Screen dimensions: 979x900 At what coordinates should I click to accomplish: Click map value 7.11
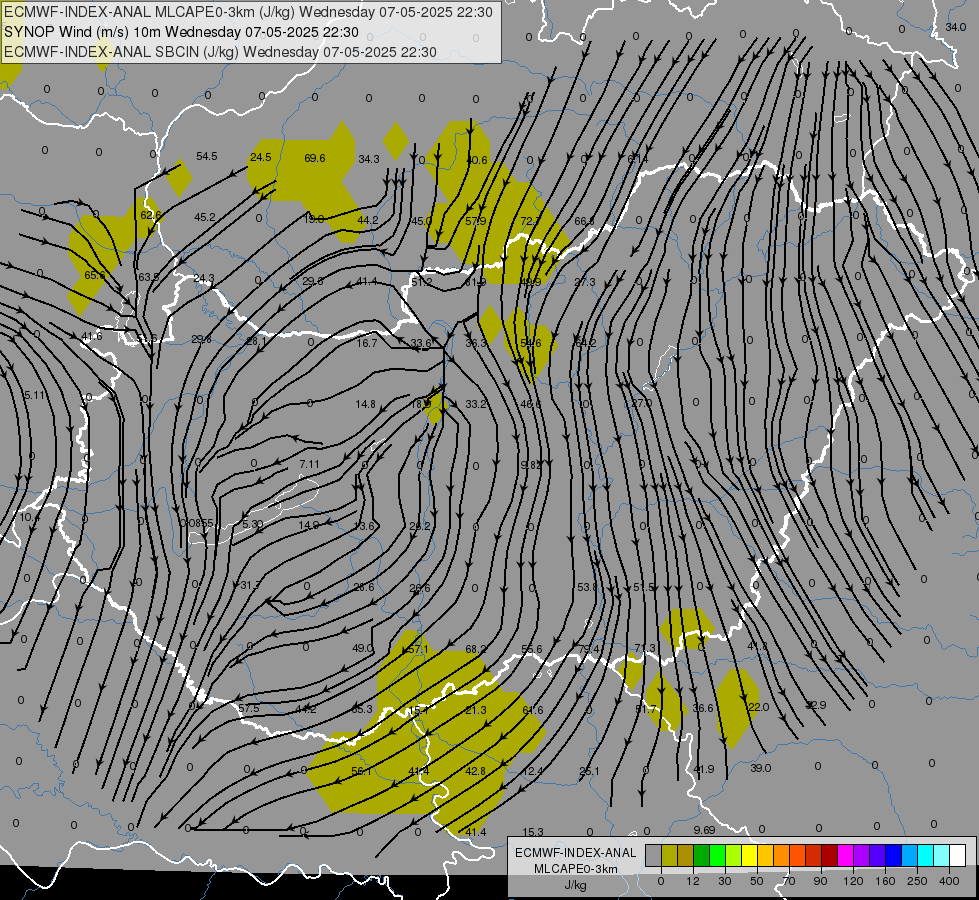pyautogui.click(x=309, y=464)
